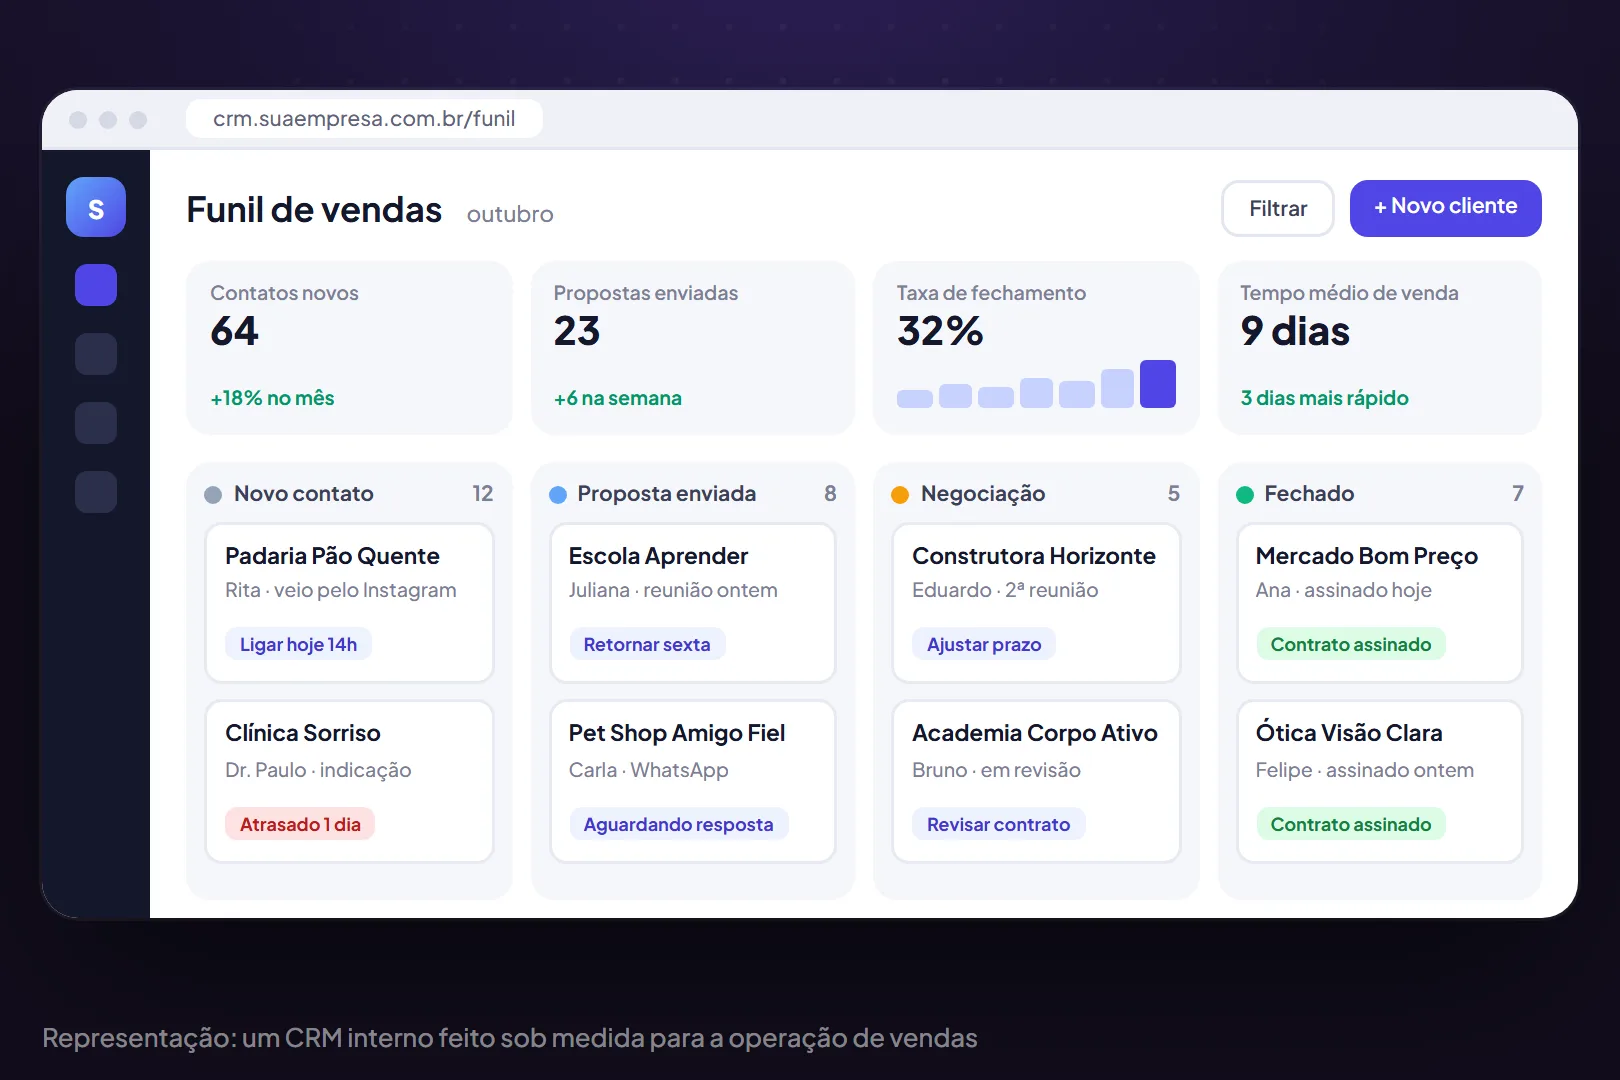Click the Negociação column header
The width and height of the screenshot is (1620, 1080).
coord(1036,493)
